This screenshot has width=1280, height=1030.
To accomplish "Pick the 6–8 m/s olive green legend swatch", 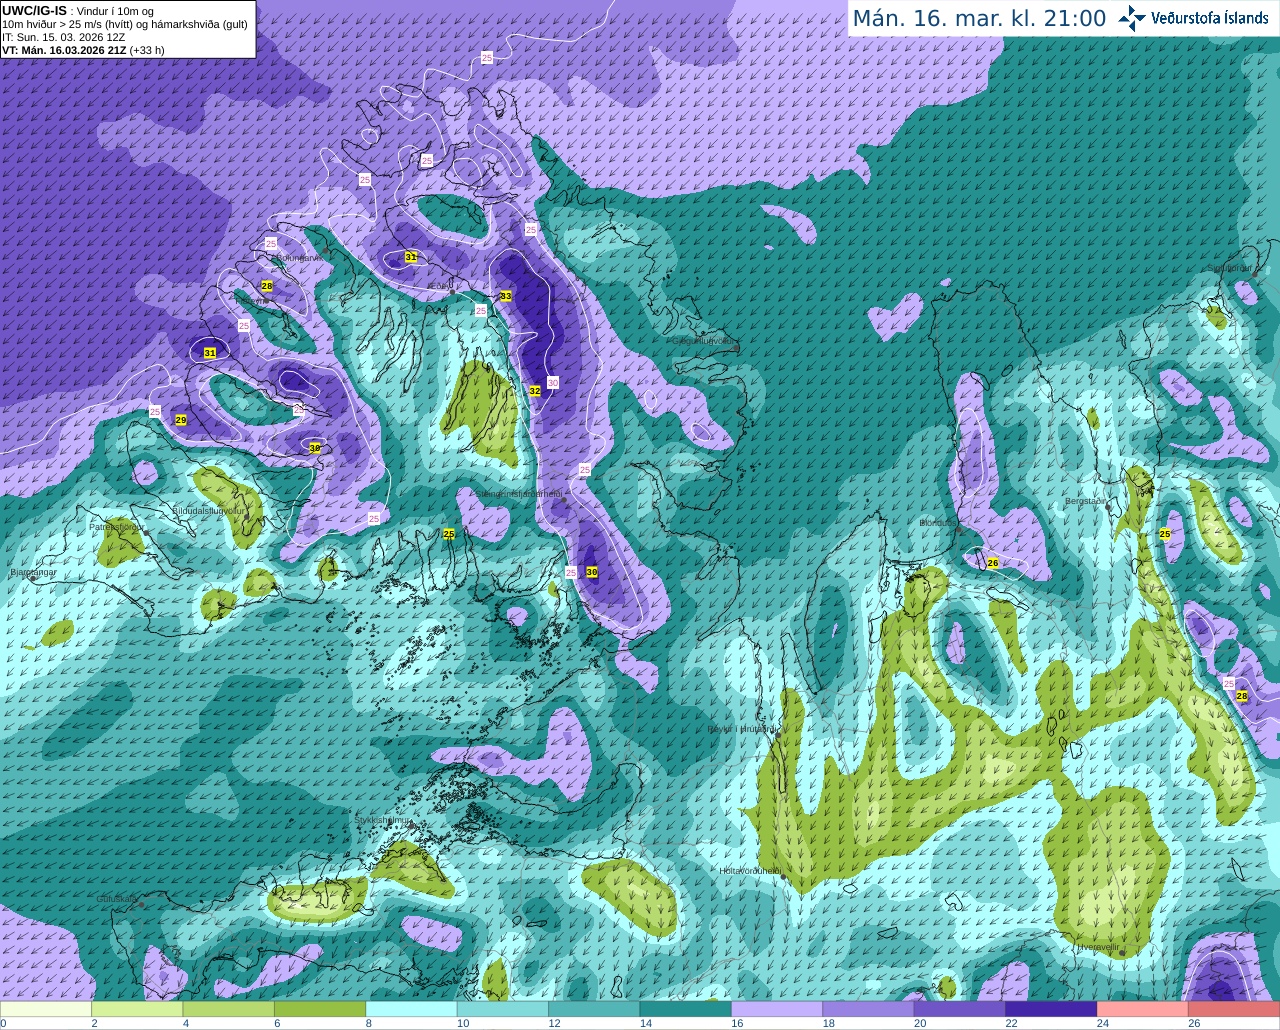I will pos(320,1010).
